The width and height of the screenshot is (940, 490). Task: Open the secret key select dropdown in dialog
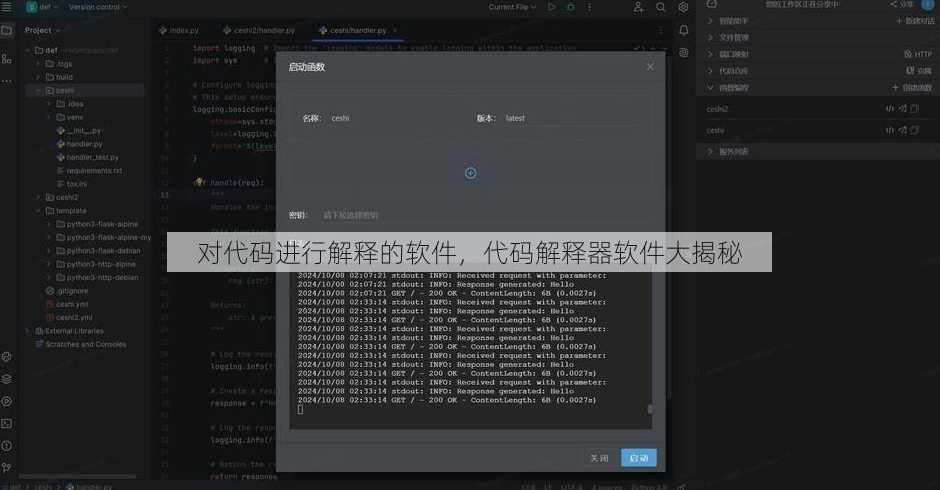tap(468, 215)
